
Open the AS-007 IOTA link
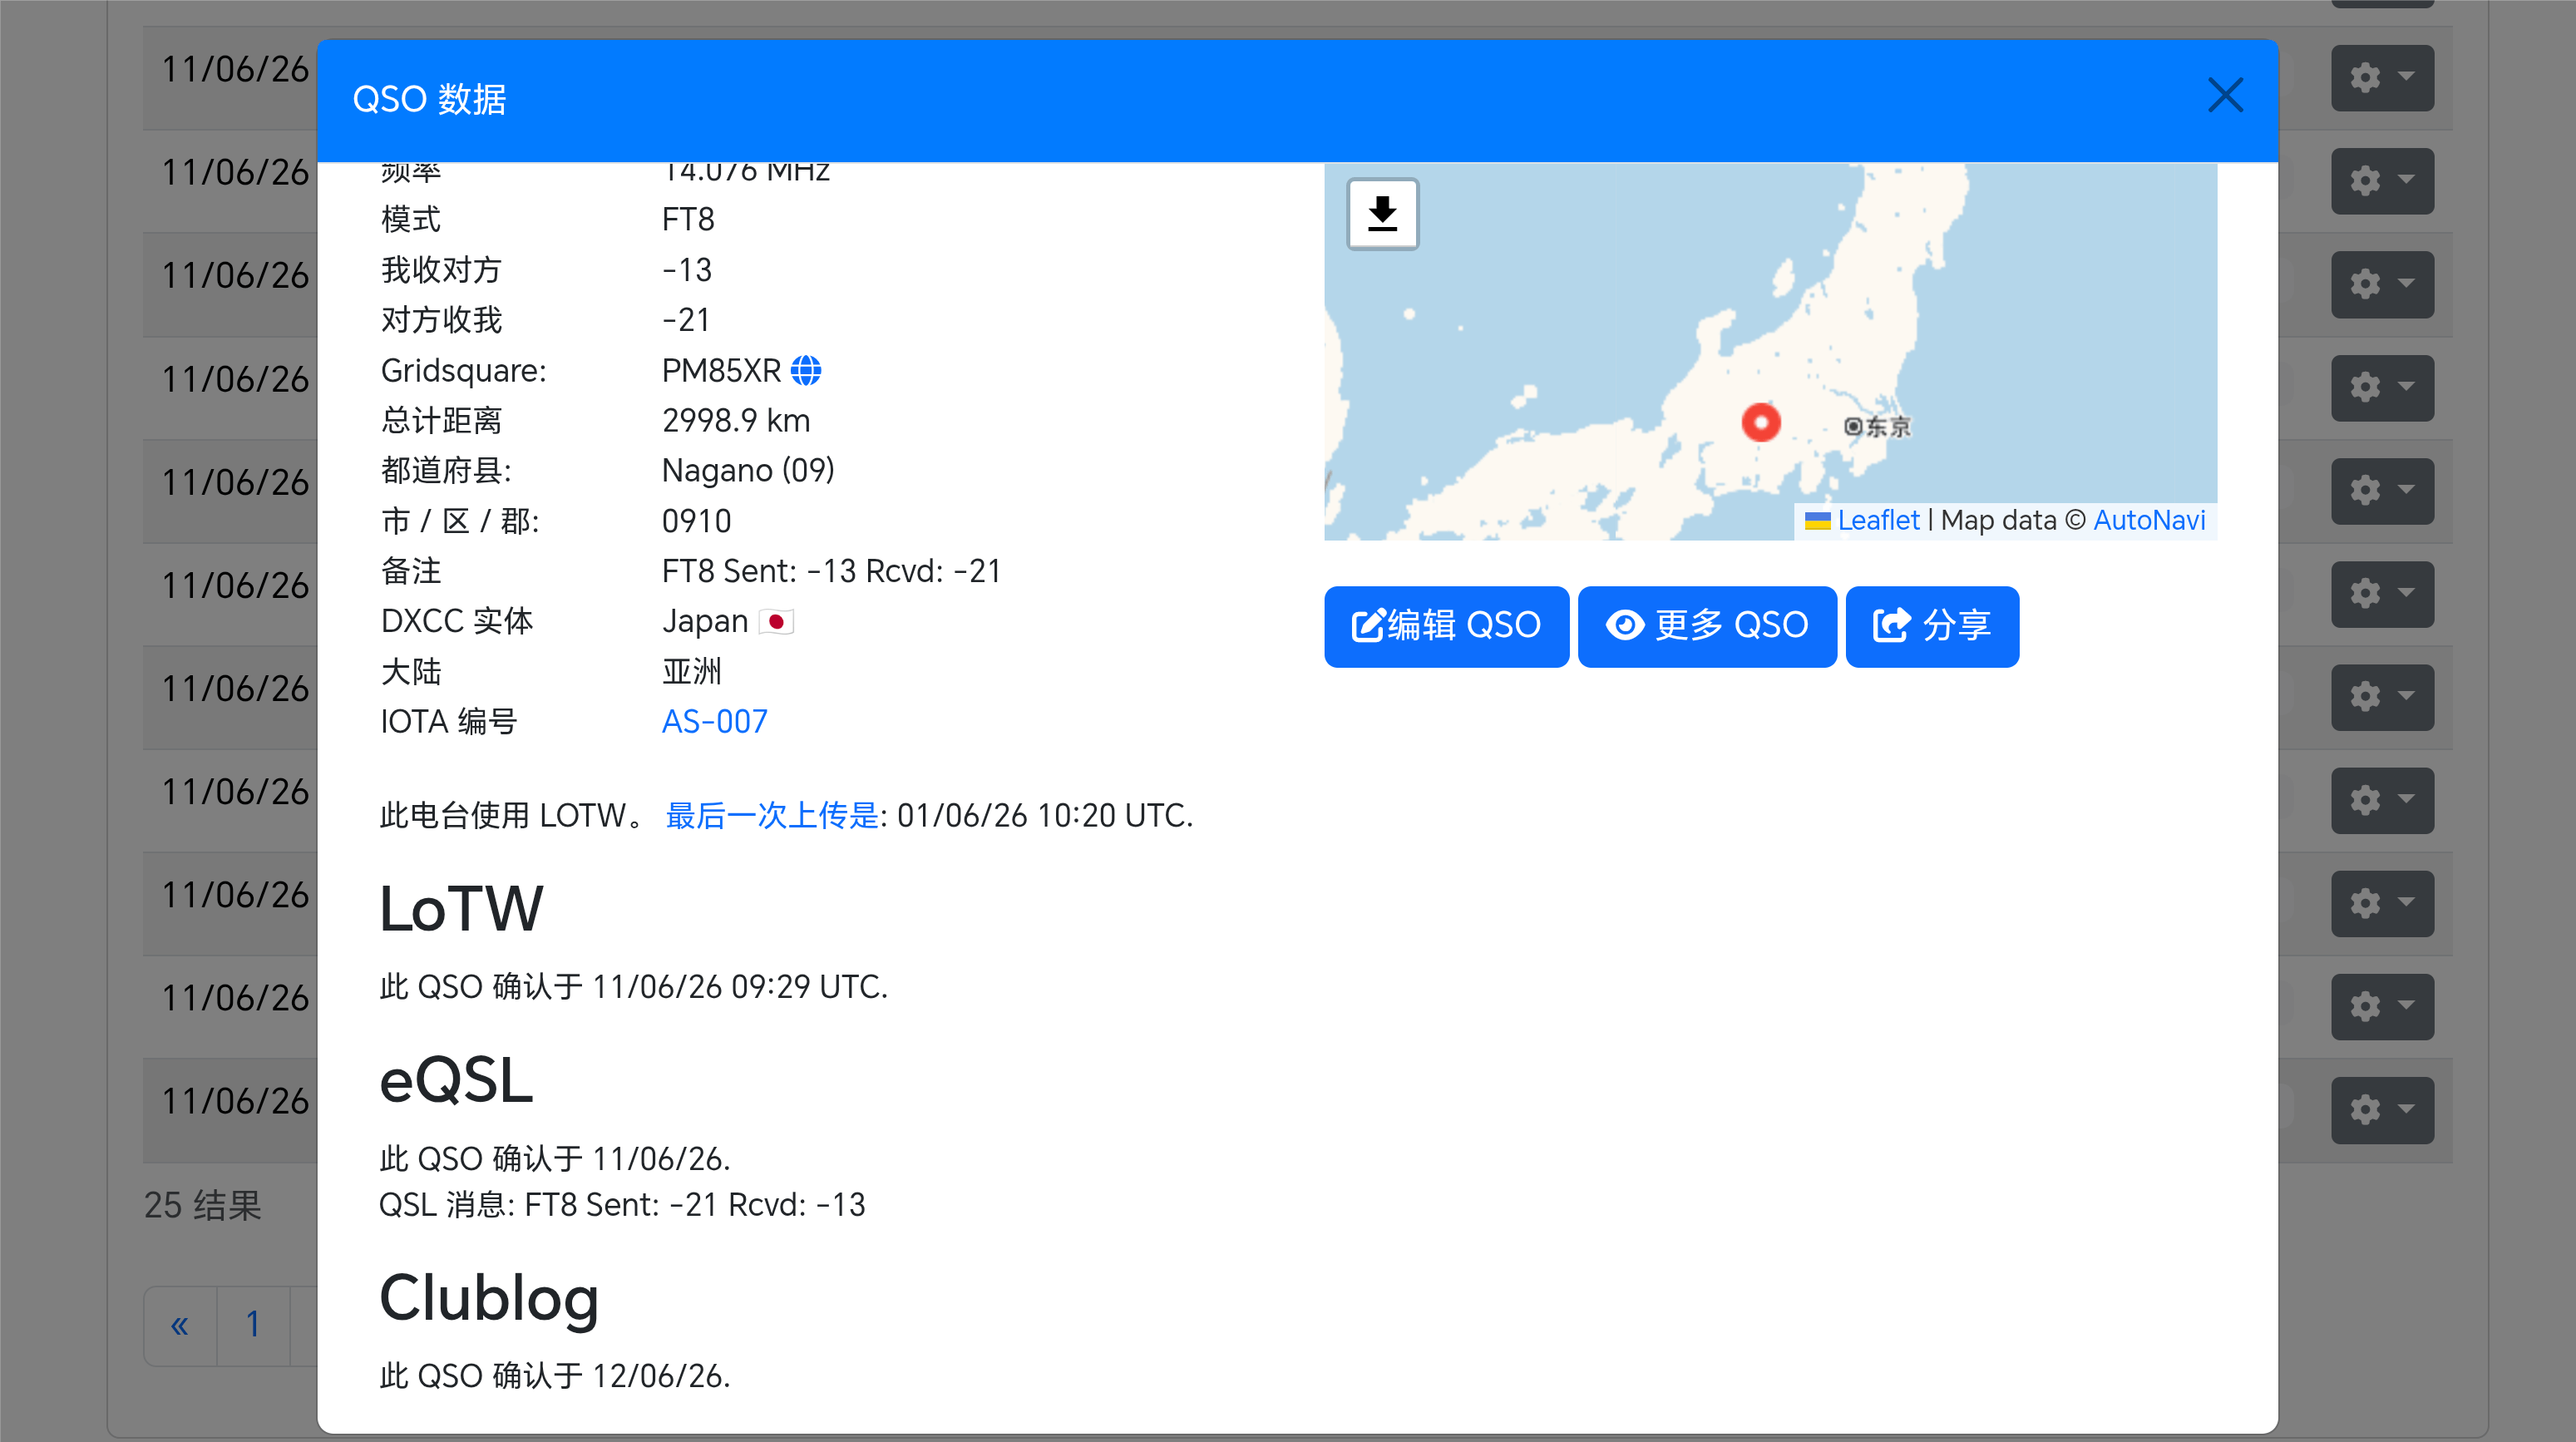pyautogui.click(x=715, y=722)
